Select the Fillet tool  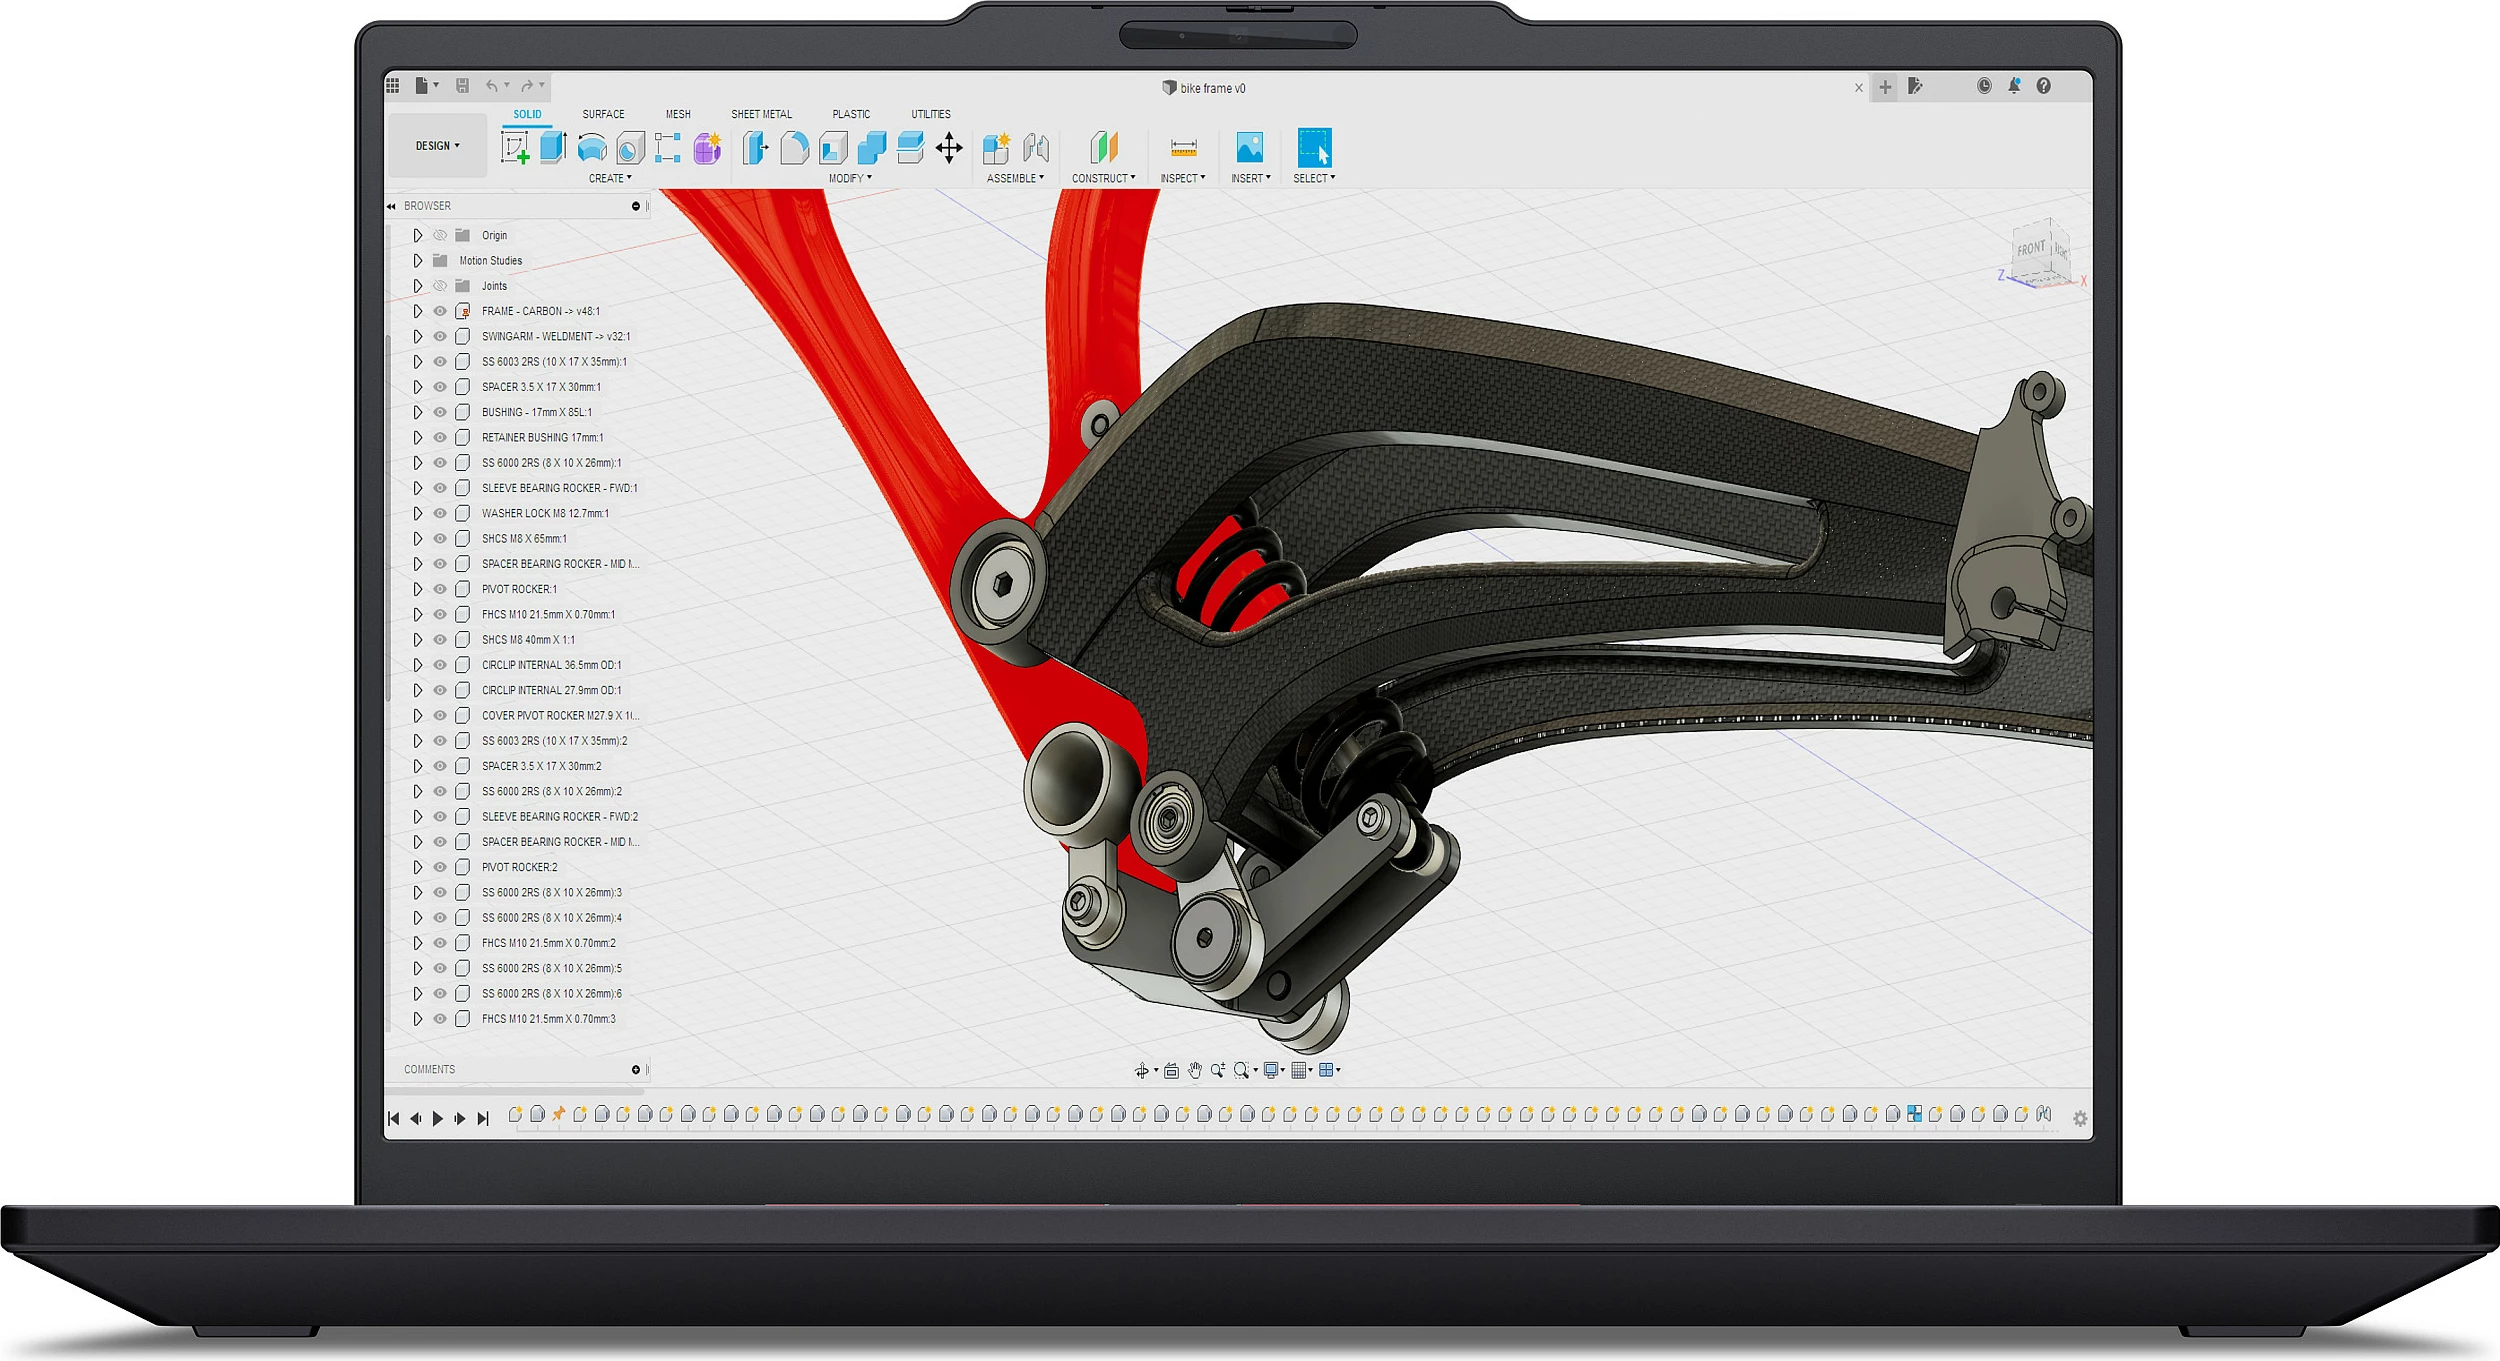pos(794,148)
